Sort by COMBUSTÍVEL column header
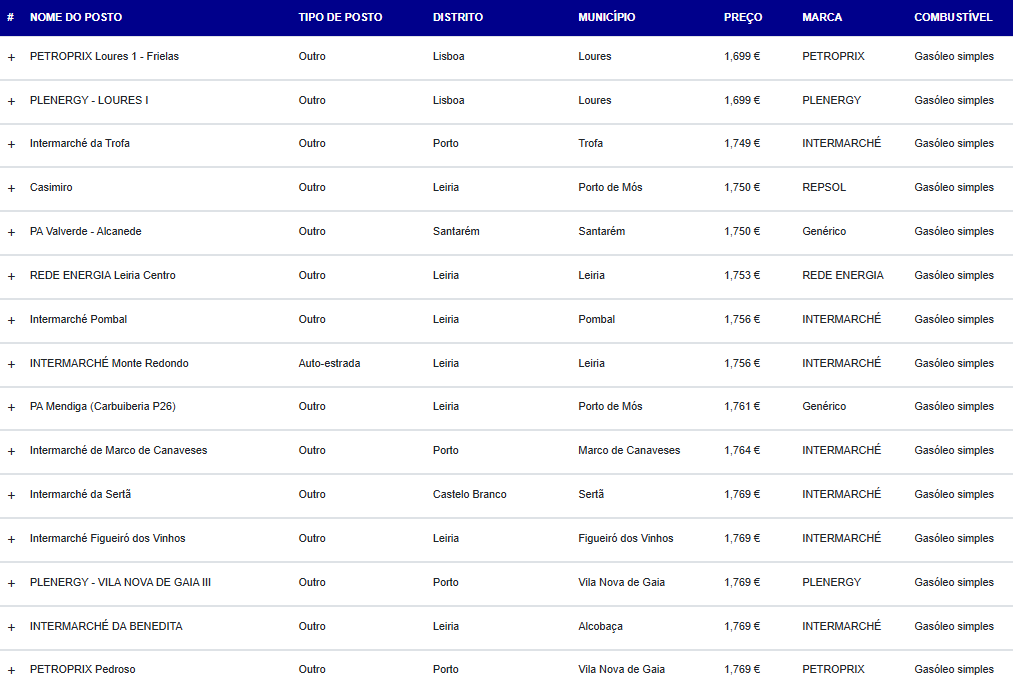Screen dimensions: 1013x690 point(953,17)
